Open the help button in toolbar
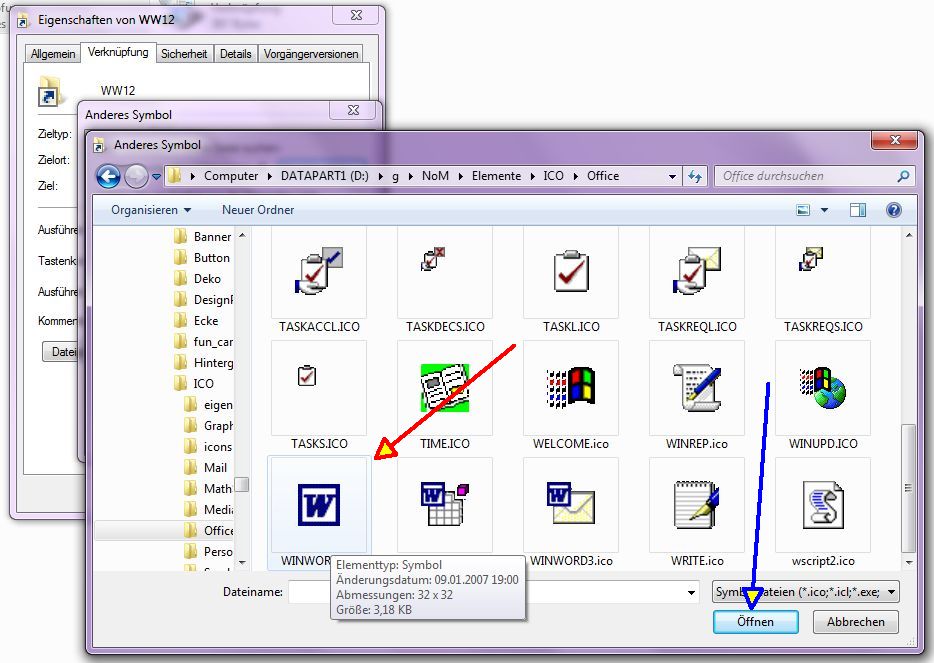 pos(893,210)
